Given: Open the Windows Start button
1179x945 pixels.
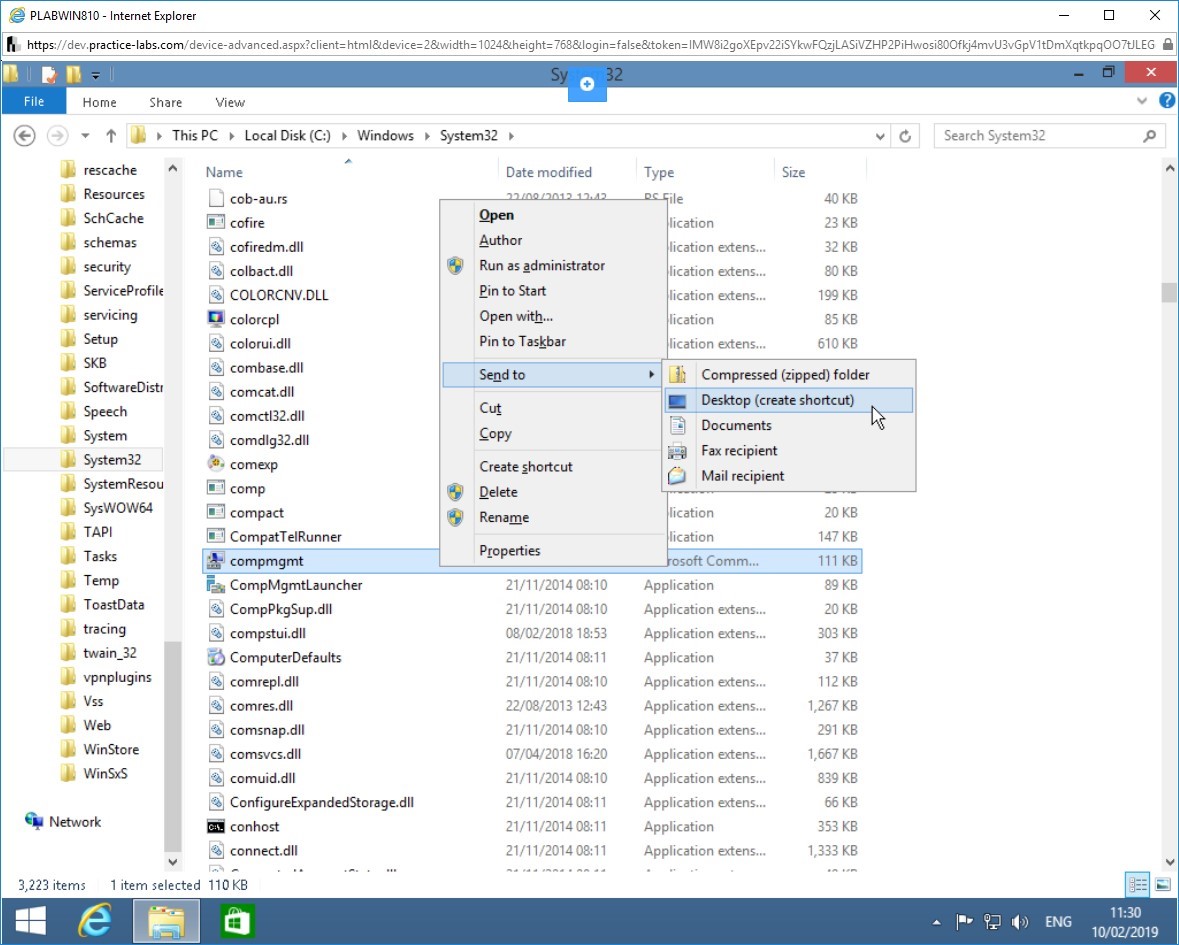Looking at the screenshot, I should click(x=31, y=921).
